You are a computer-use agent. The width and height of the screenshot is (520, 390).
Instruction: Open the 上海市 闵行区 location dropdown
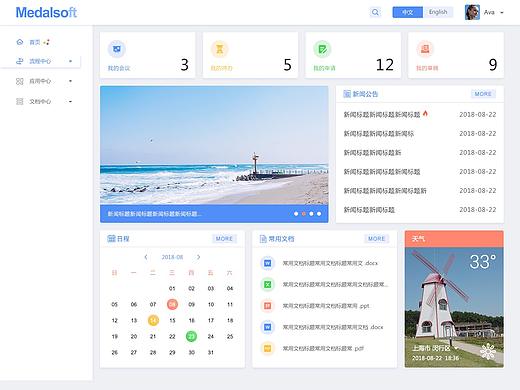coord(435,348)
